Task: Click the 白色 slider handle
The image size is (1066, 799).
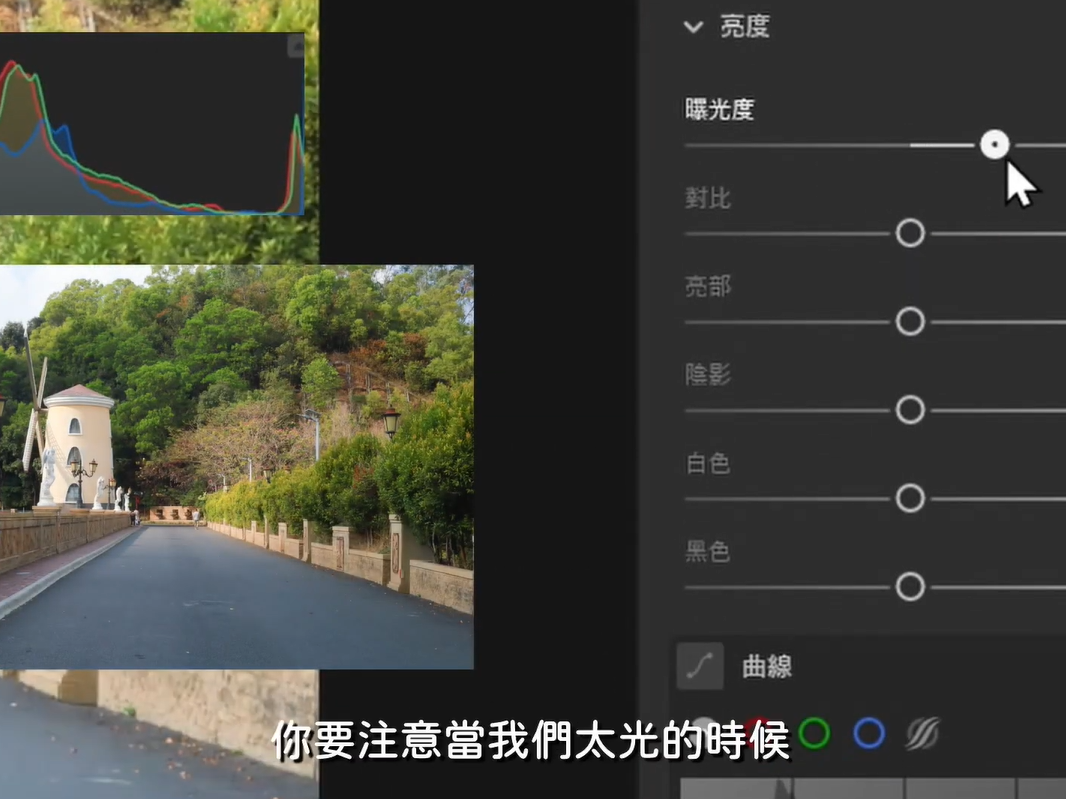Action: tap(910, 498)
